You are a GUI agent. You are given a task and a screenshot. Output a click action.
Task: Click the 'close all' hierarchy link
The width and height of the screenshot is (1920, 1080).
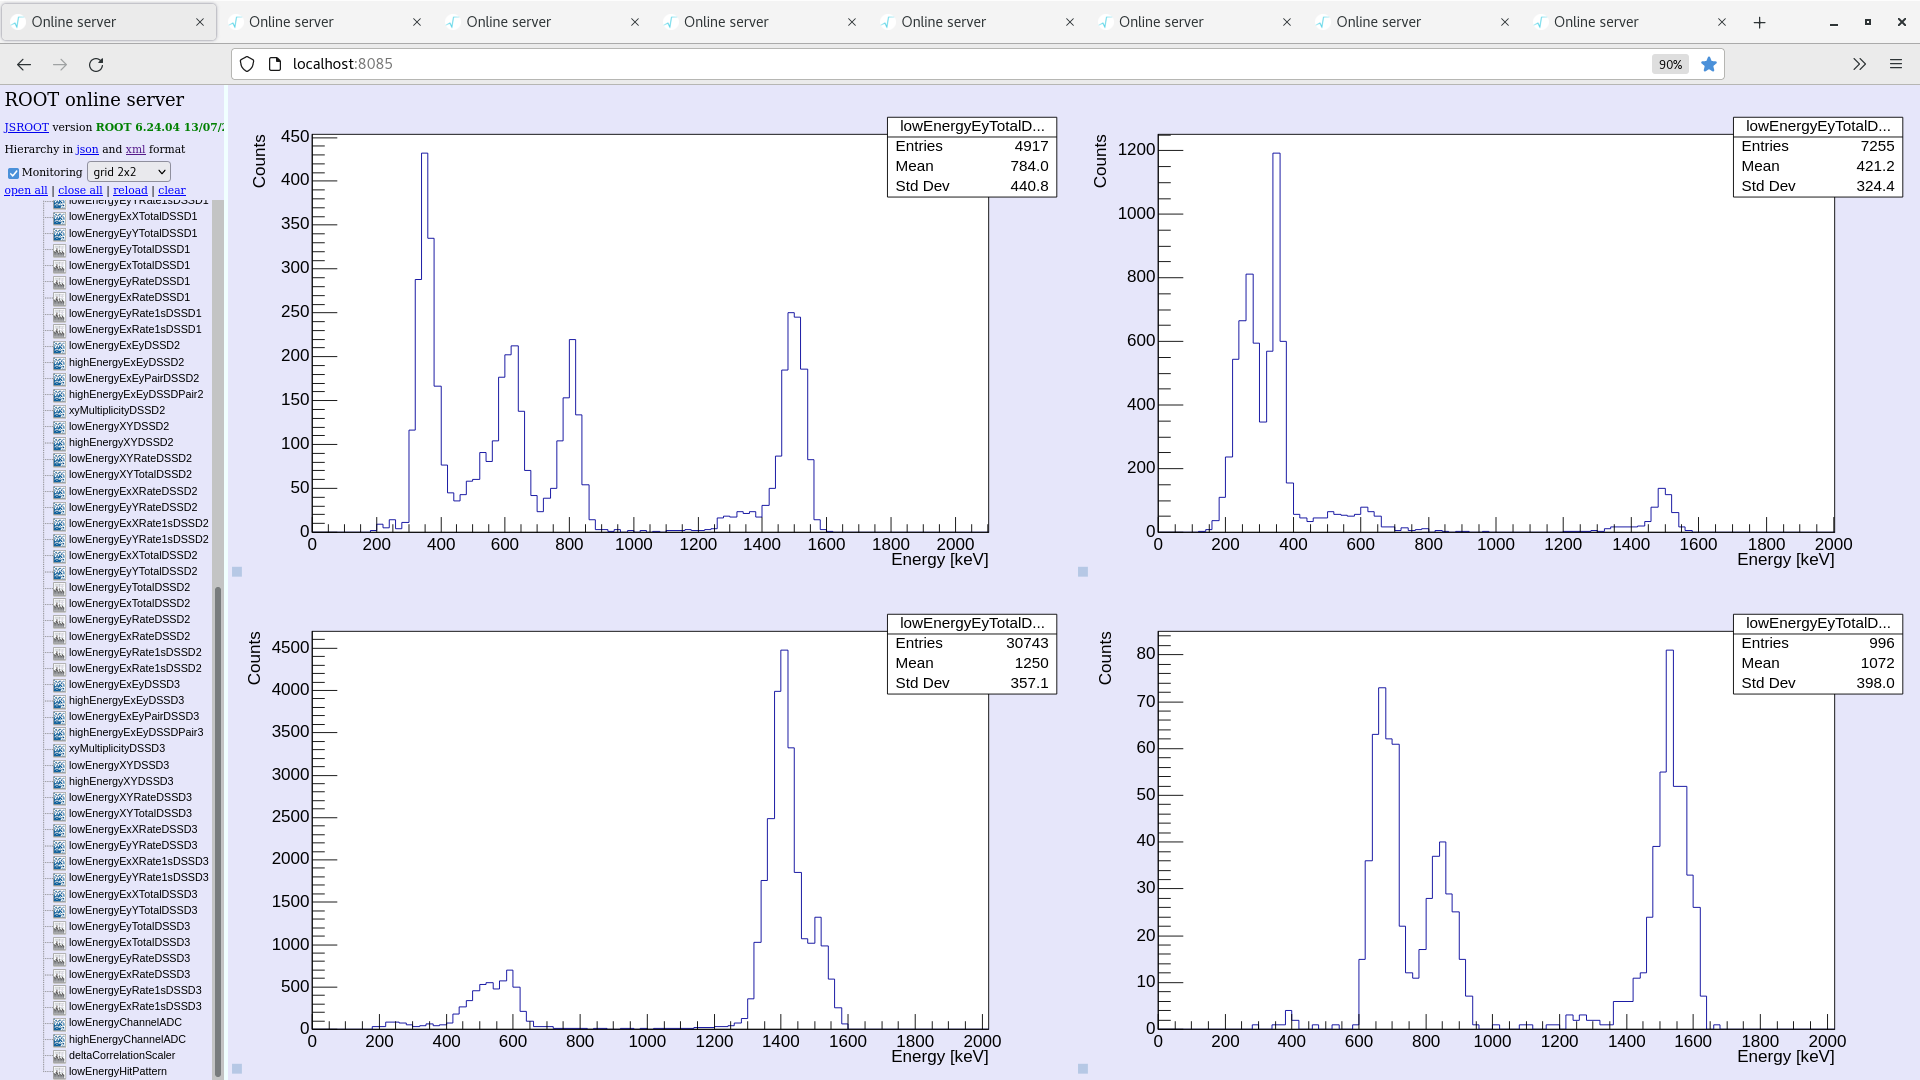pyautogui.click(x=80, y=190)
